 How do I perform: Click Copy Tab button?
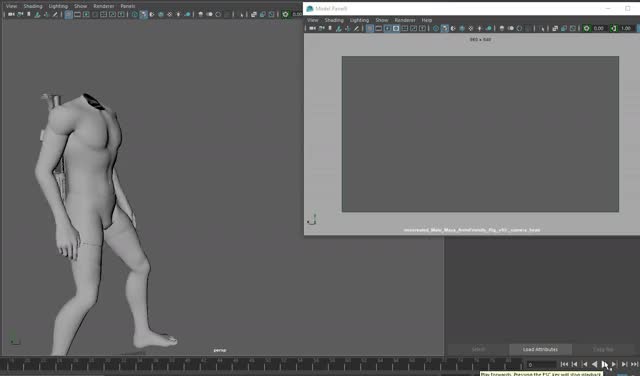click(x=603, y=349)
